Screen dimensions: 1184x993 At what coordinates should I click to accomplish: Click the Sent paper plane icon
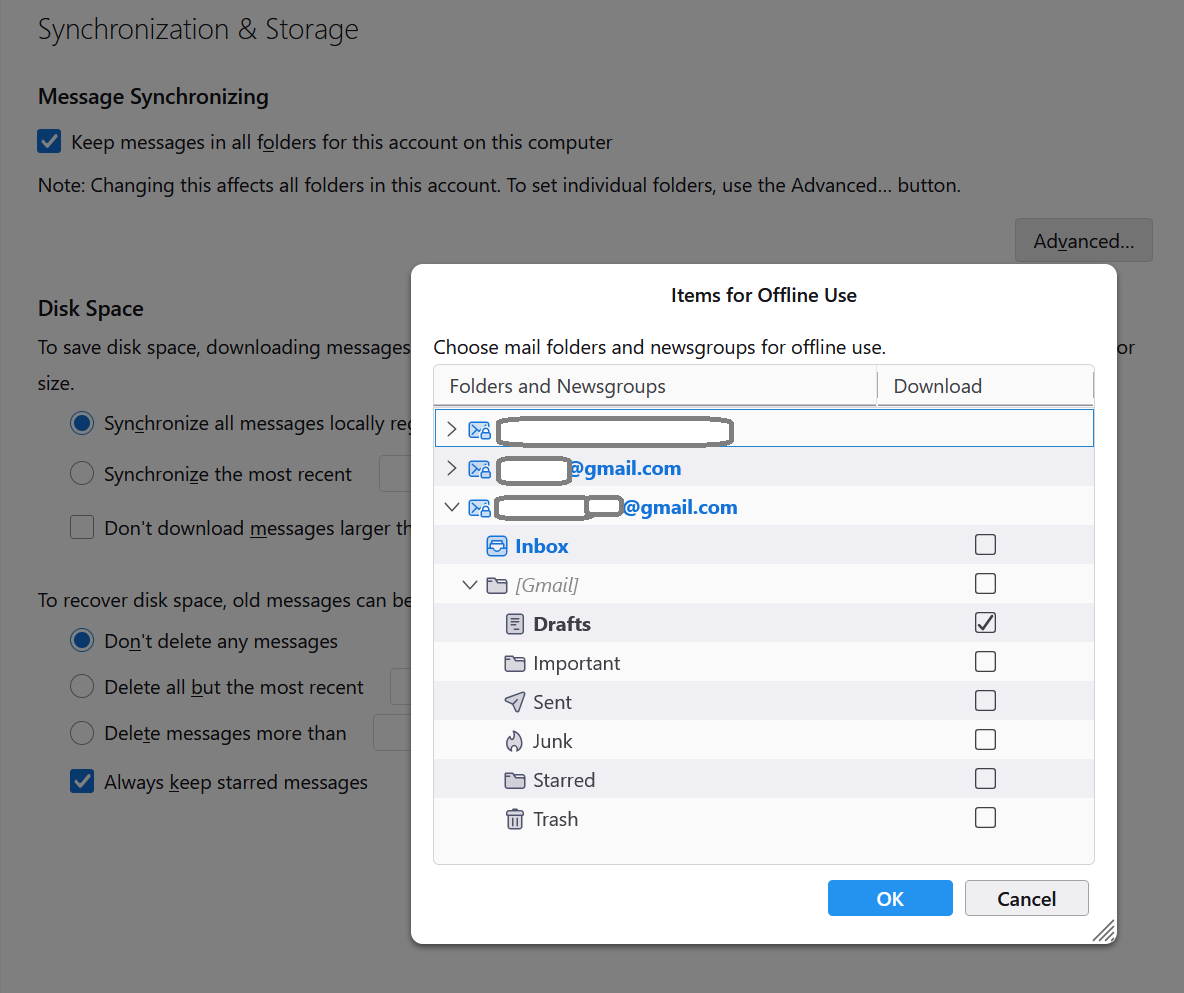(515, 702)
